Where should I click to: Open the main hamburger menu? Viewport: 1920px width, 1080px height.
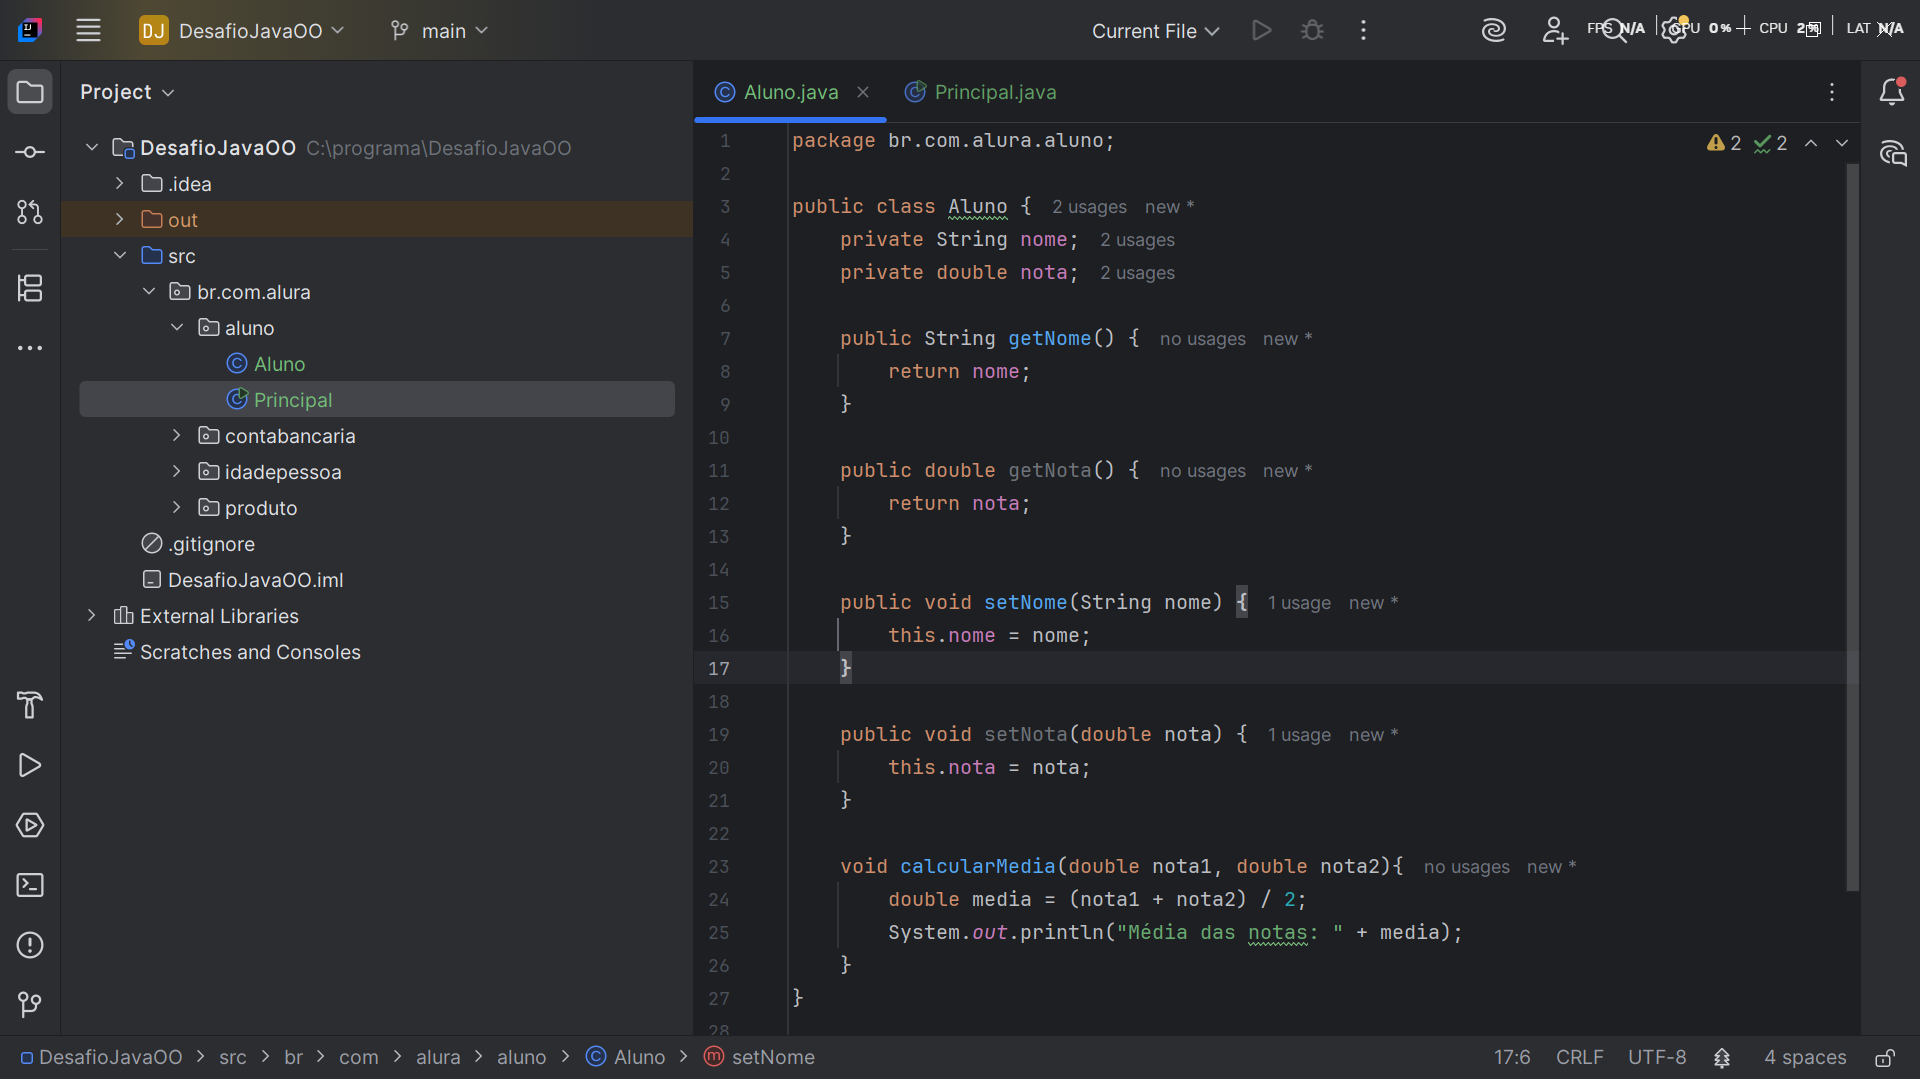[x=88, y=30]
